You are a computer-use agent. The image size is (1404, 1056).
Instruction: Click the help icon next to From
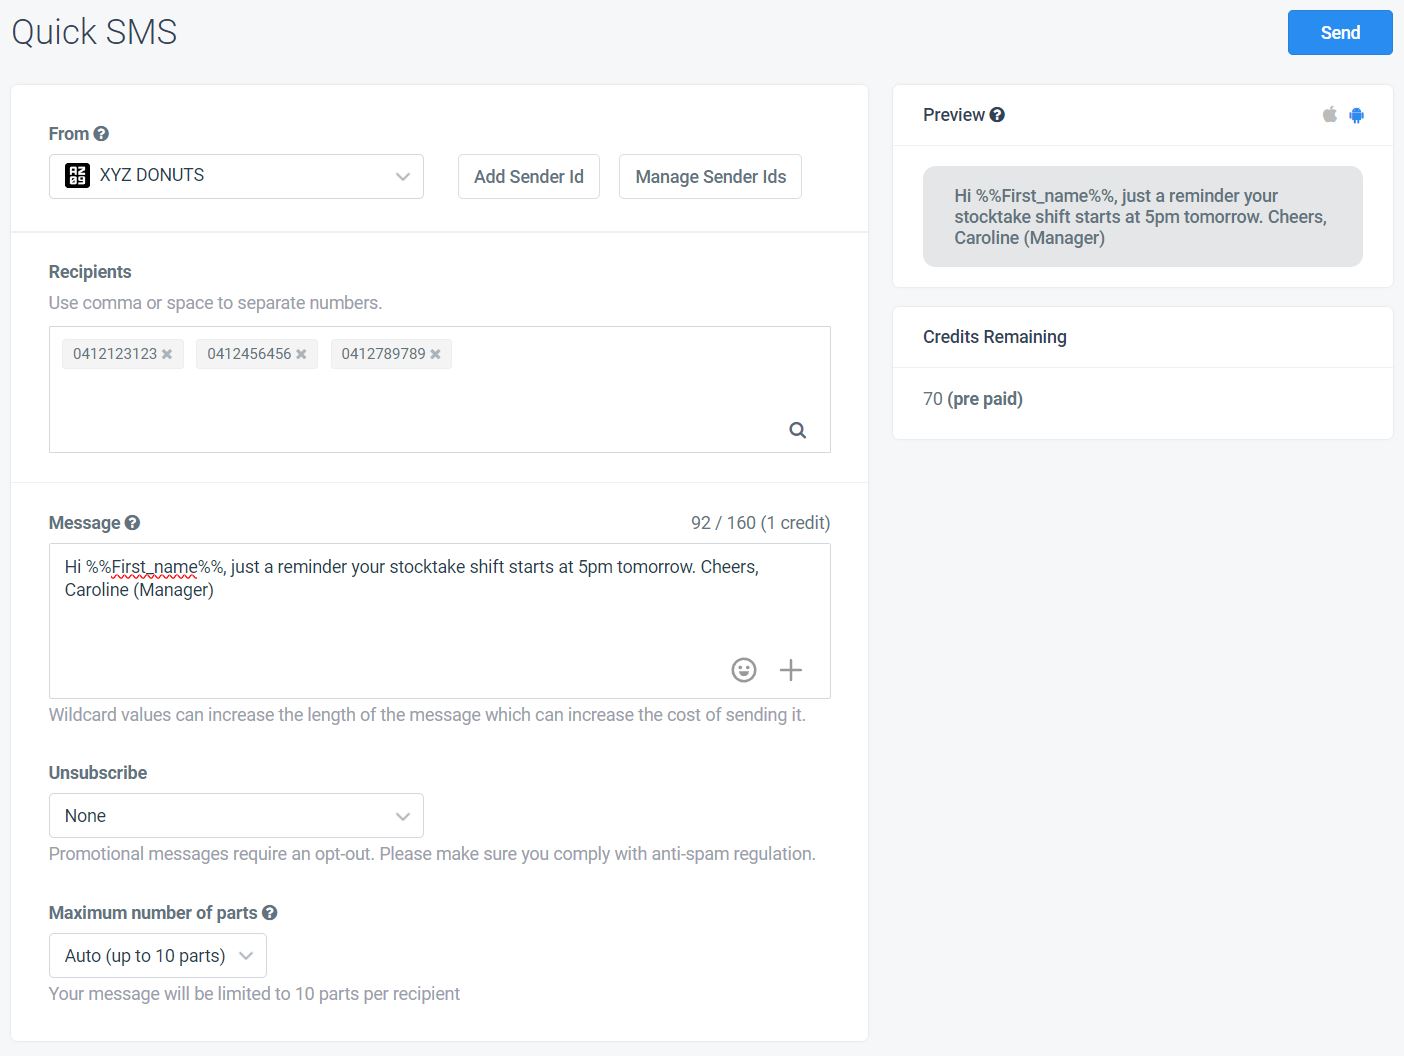(x=103, y=132)
